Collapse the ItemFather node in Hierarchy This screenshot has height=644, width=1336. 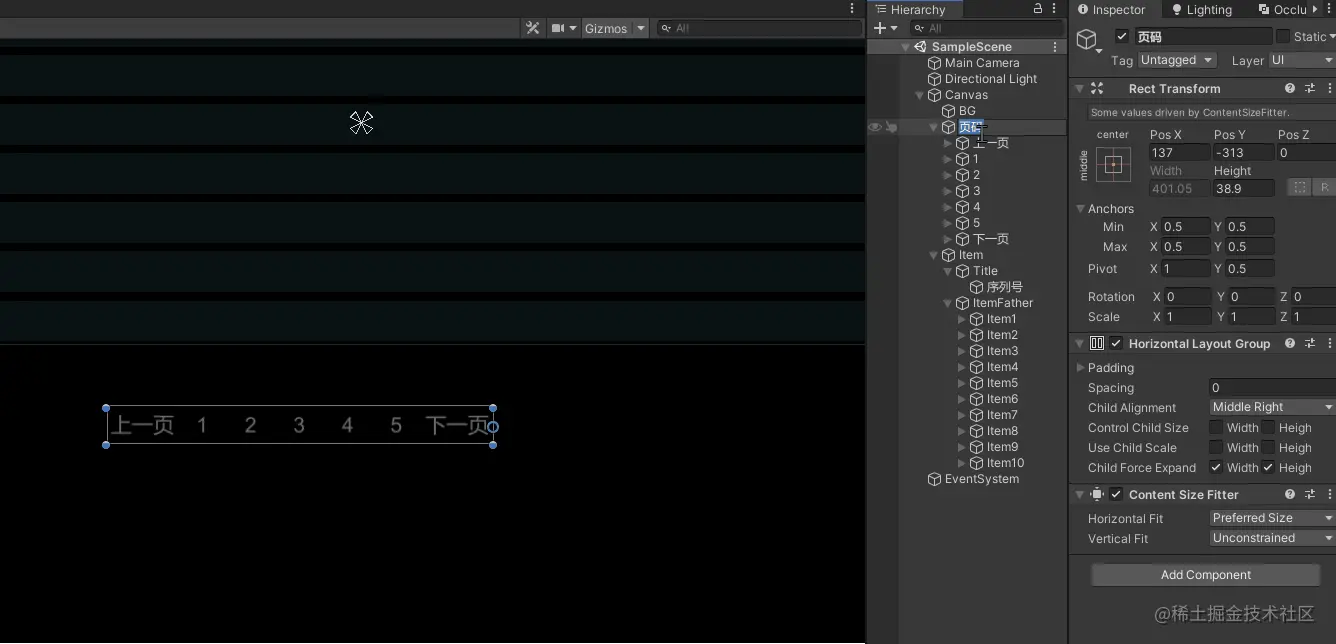click(x=948, y=303)
